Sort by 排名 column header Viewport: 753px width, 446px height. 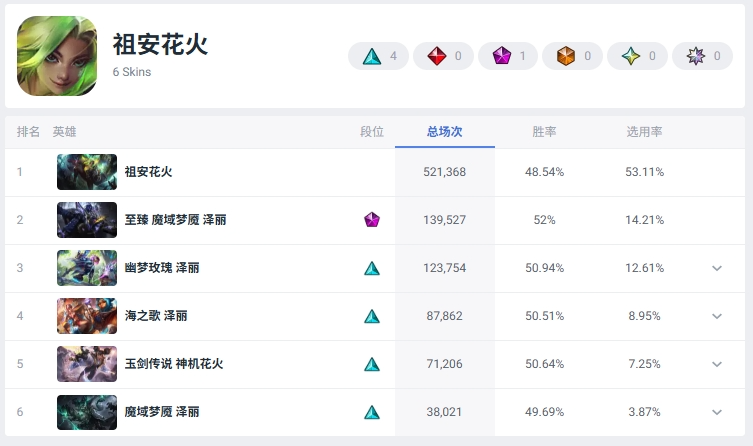(28, 132)
